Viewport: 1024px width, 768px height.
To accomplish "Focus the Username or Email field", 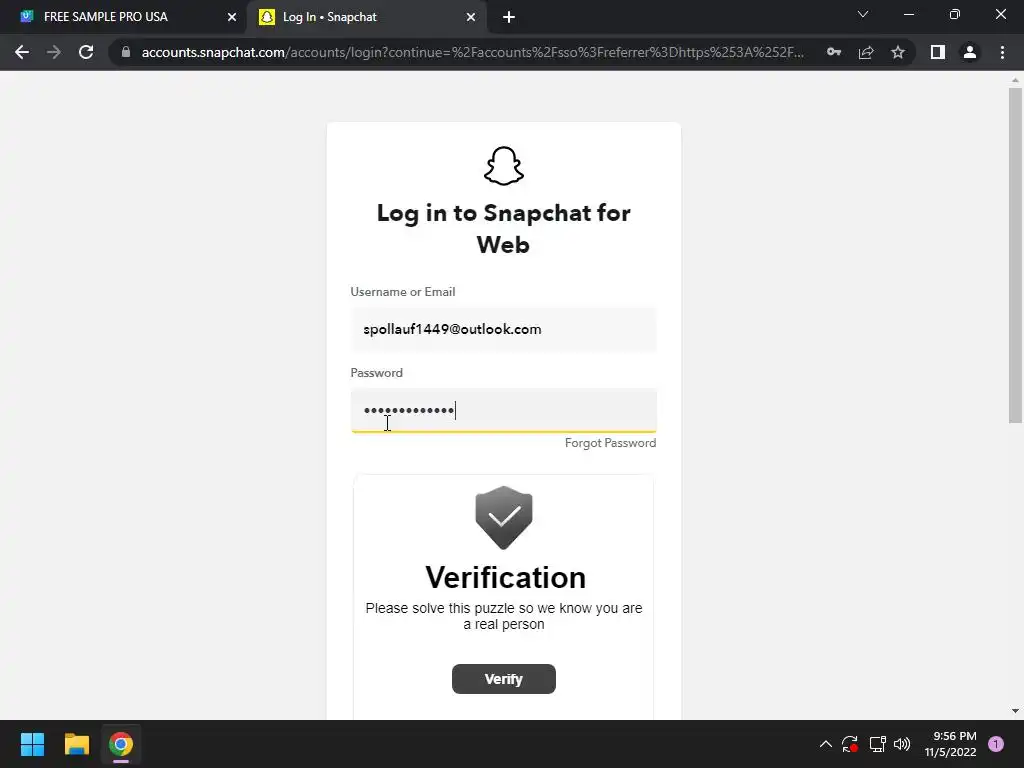I will point(504,329).
